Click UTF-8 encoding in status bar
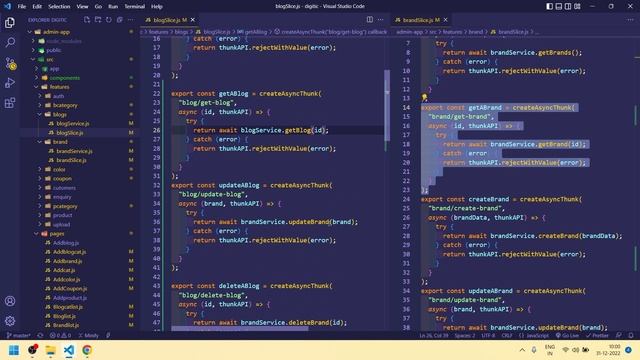 pos(488,336)
